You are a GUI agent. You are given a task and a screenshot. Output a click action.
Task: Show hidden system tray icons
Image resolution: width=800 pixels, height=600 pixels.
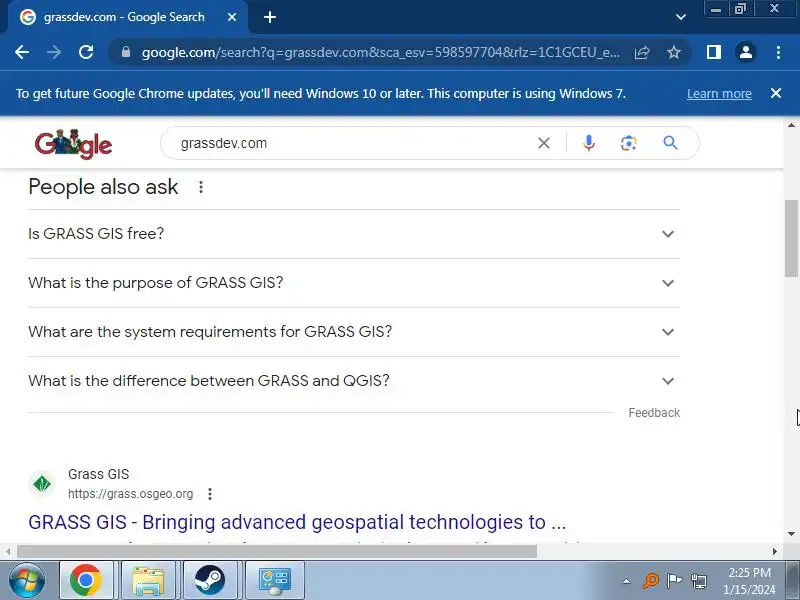click(x=627, y=581)
